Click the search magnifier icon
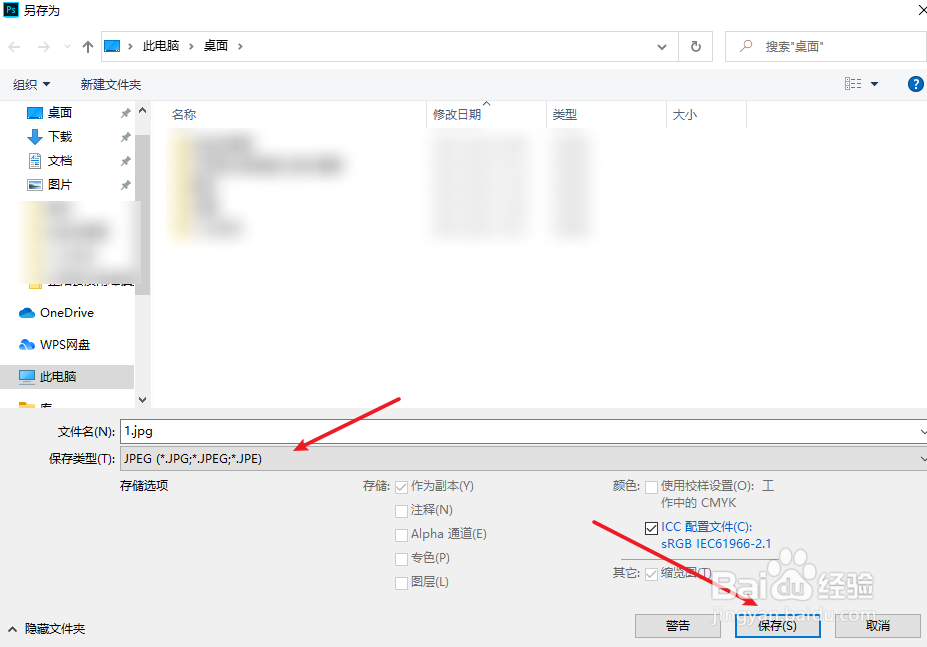Screen dimensions: 927x647 [x=745, y=45]
